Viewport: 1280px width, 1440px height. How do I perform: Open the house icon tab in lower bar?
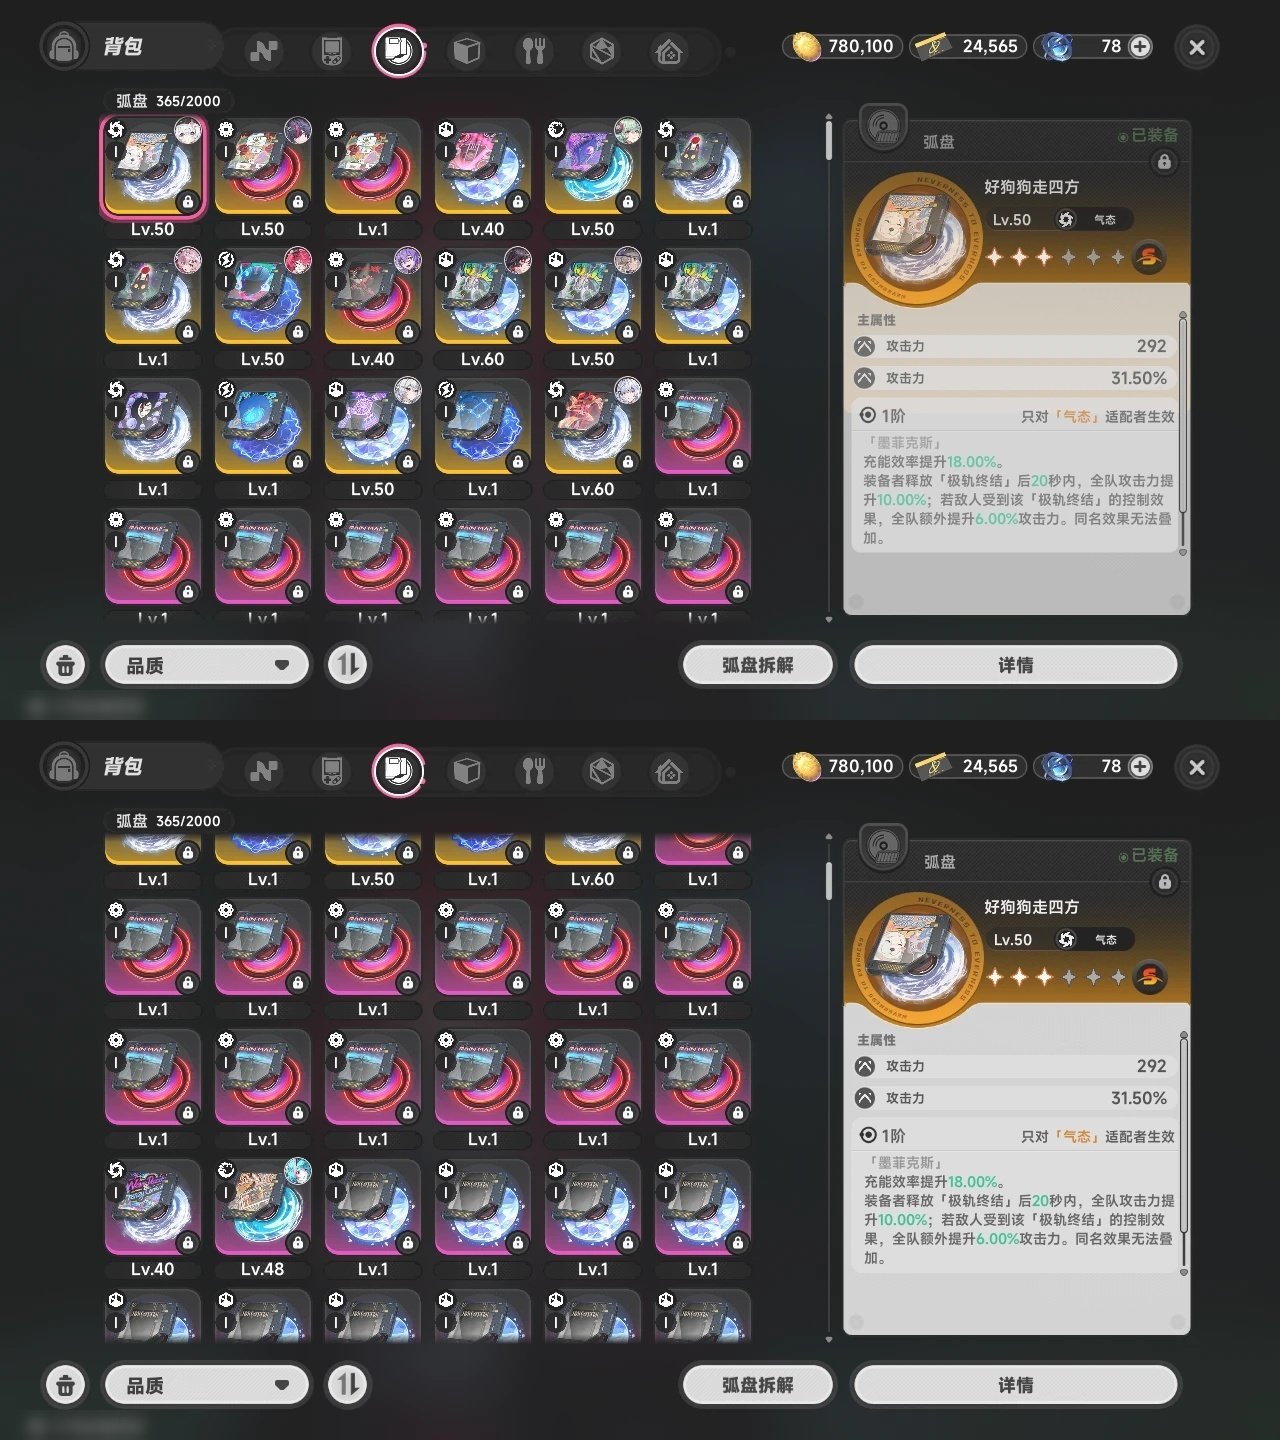tap(669, 771)
